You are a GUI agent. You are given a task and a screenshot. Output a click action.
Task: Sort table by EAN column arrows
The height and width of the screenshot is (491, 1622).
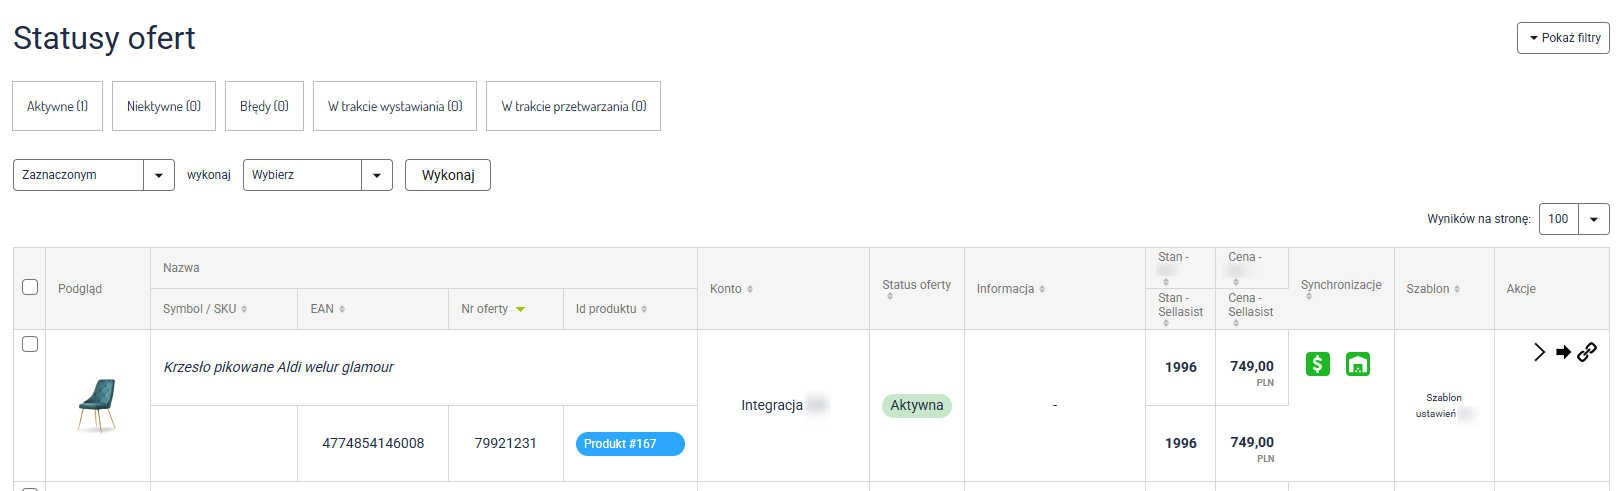[342, 310]
